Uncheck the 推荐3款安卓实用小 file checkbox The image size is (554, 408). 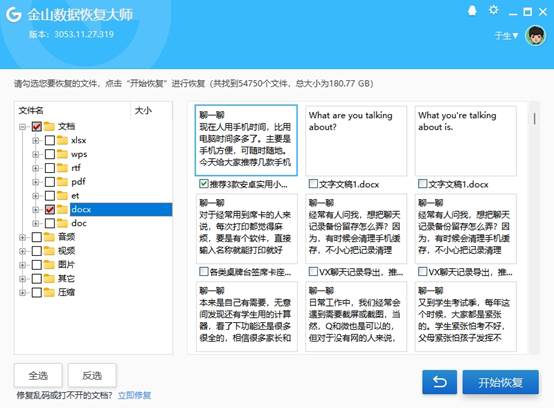(204, 184)
